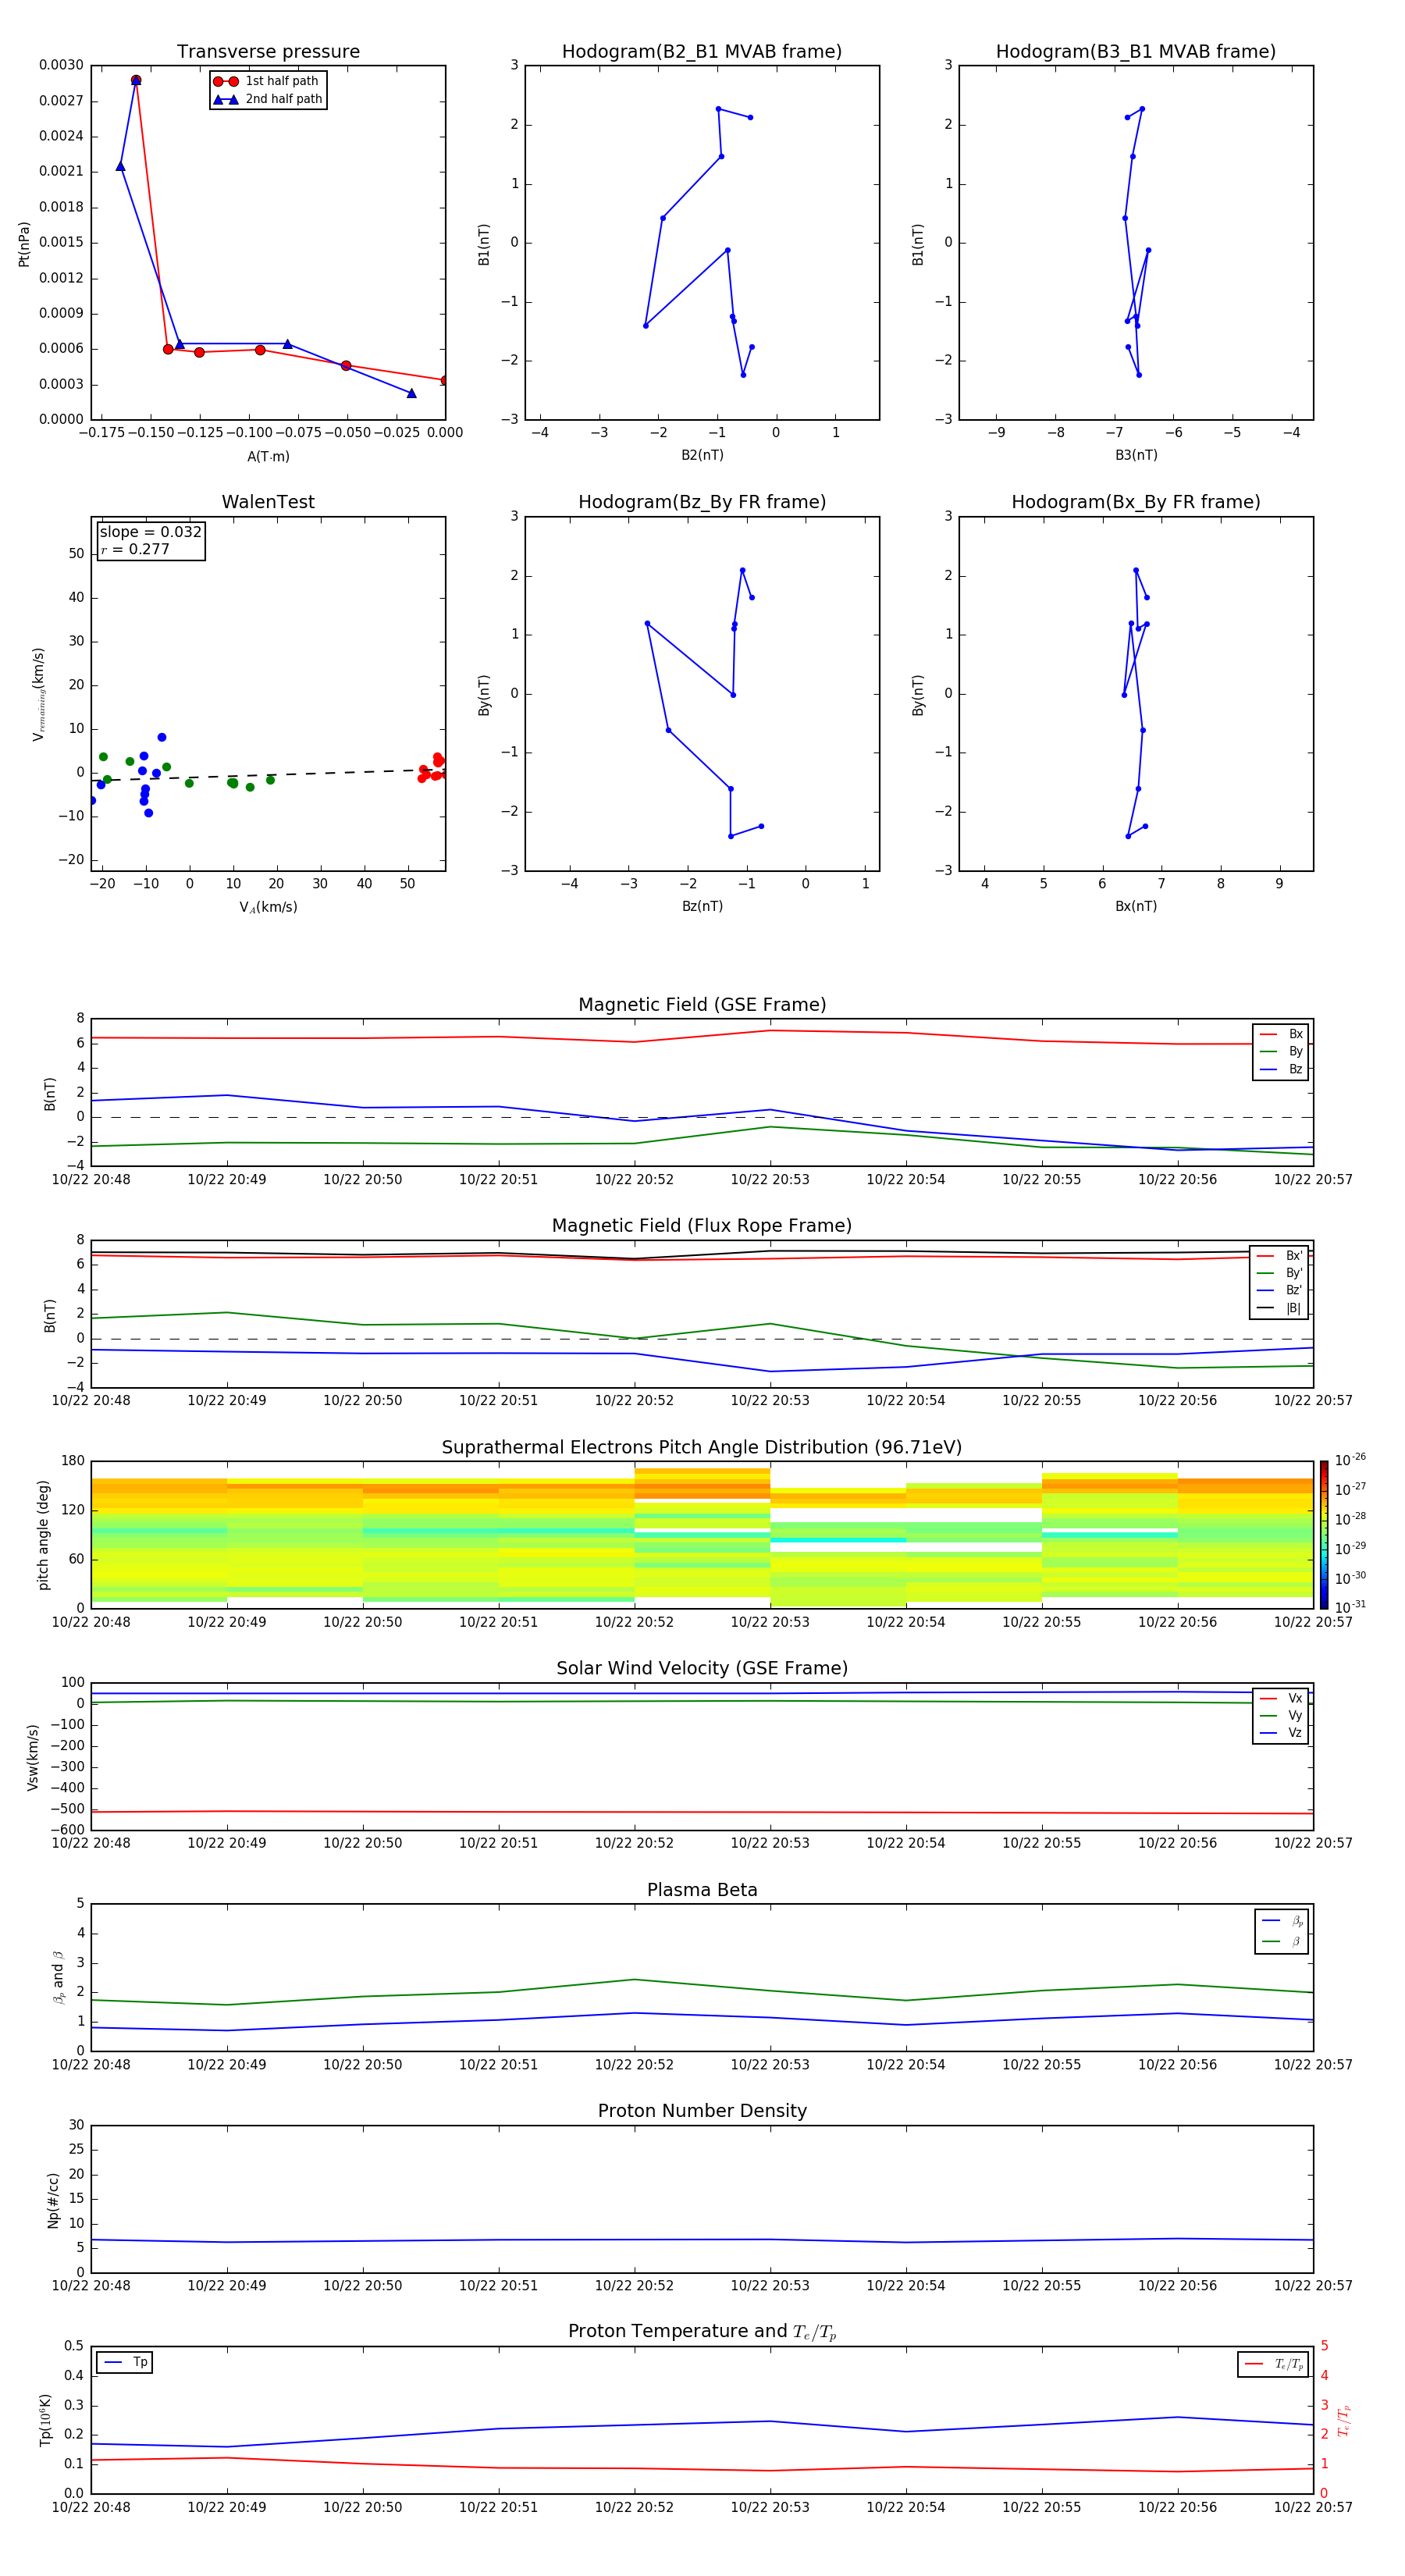Screen dimensions: 1405x2576
Task: Select the 'V_remaining(km/s)' y-axis label
Action: [39, 694]
